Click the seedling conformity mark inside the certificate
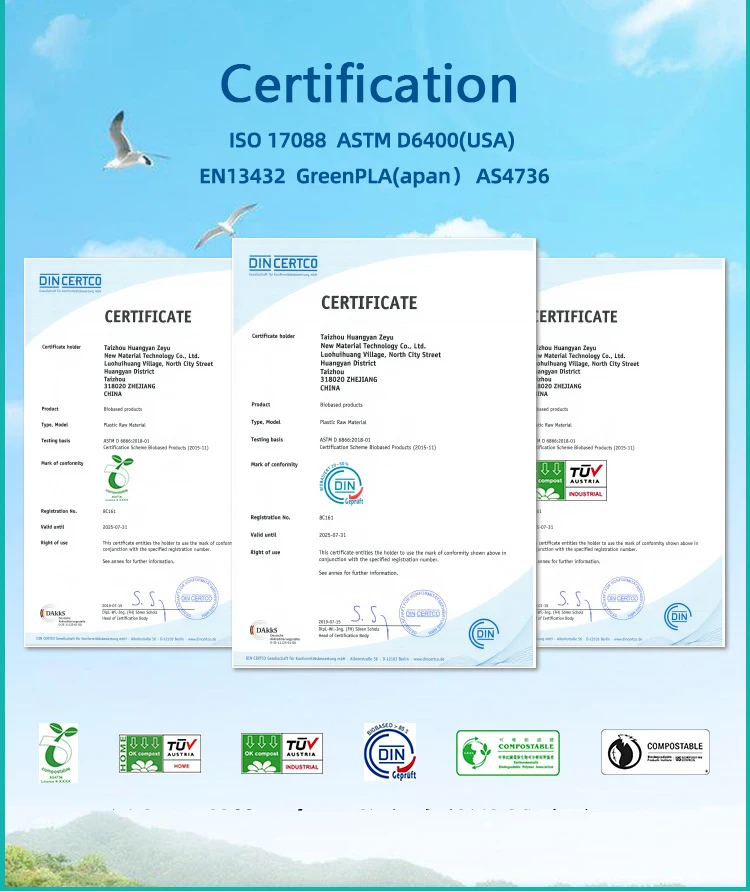The image size is (750, 892). 118,478
